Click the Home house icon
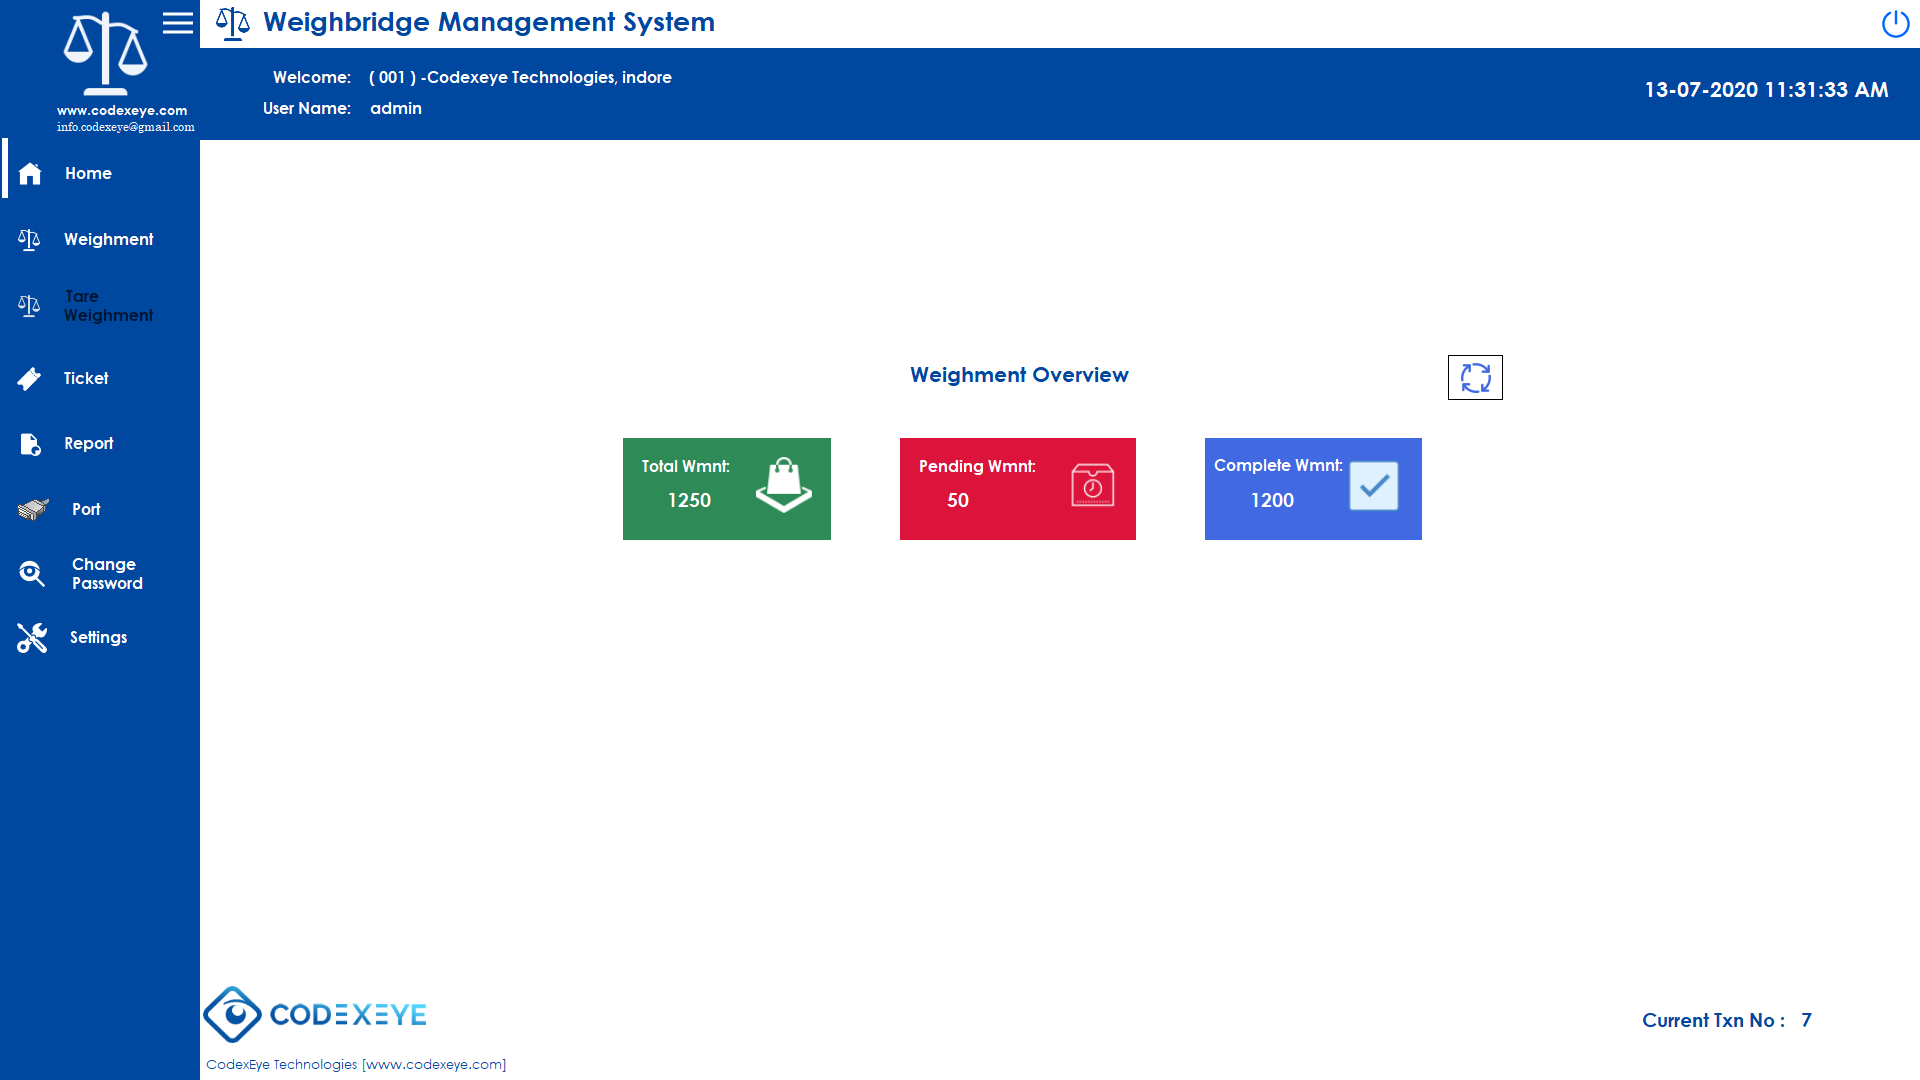The height and width of the screenshot is (1080, 1920). pyautogui.click(x=30, y=174)
